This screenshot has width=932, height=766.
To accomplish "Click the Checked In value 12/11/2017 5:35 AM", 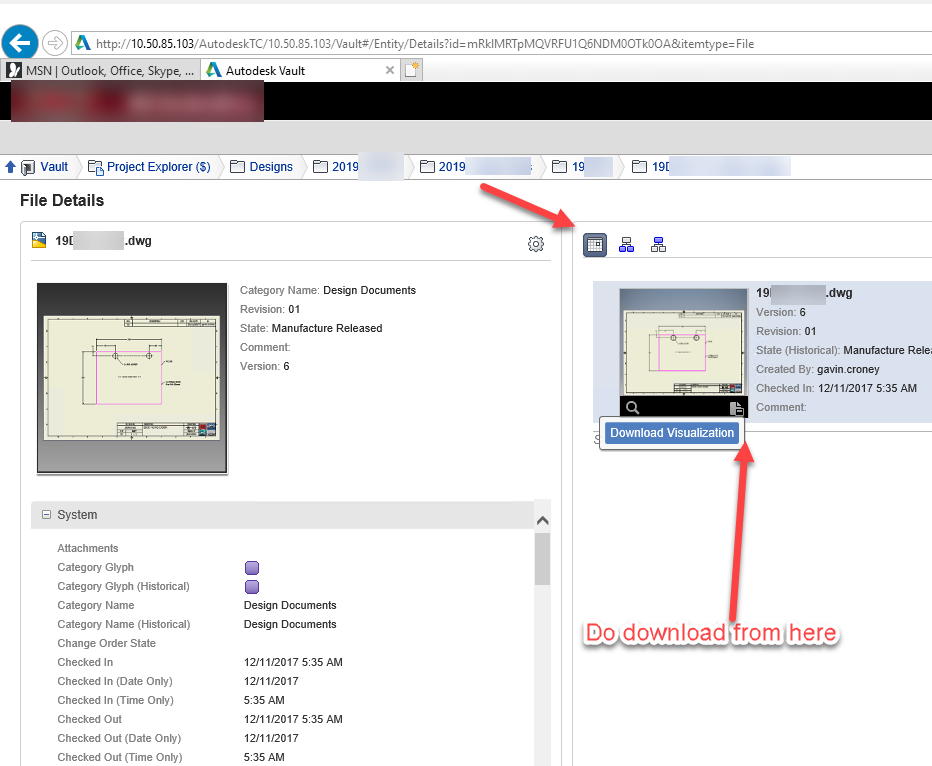I will (293, 662).
